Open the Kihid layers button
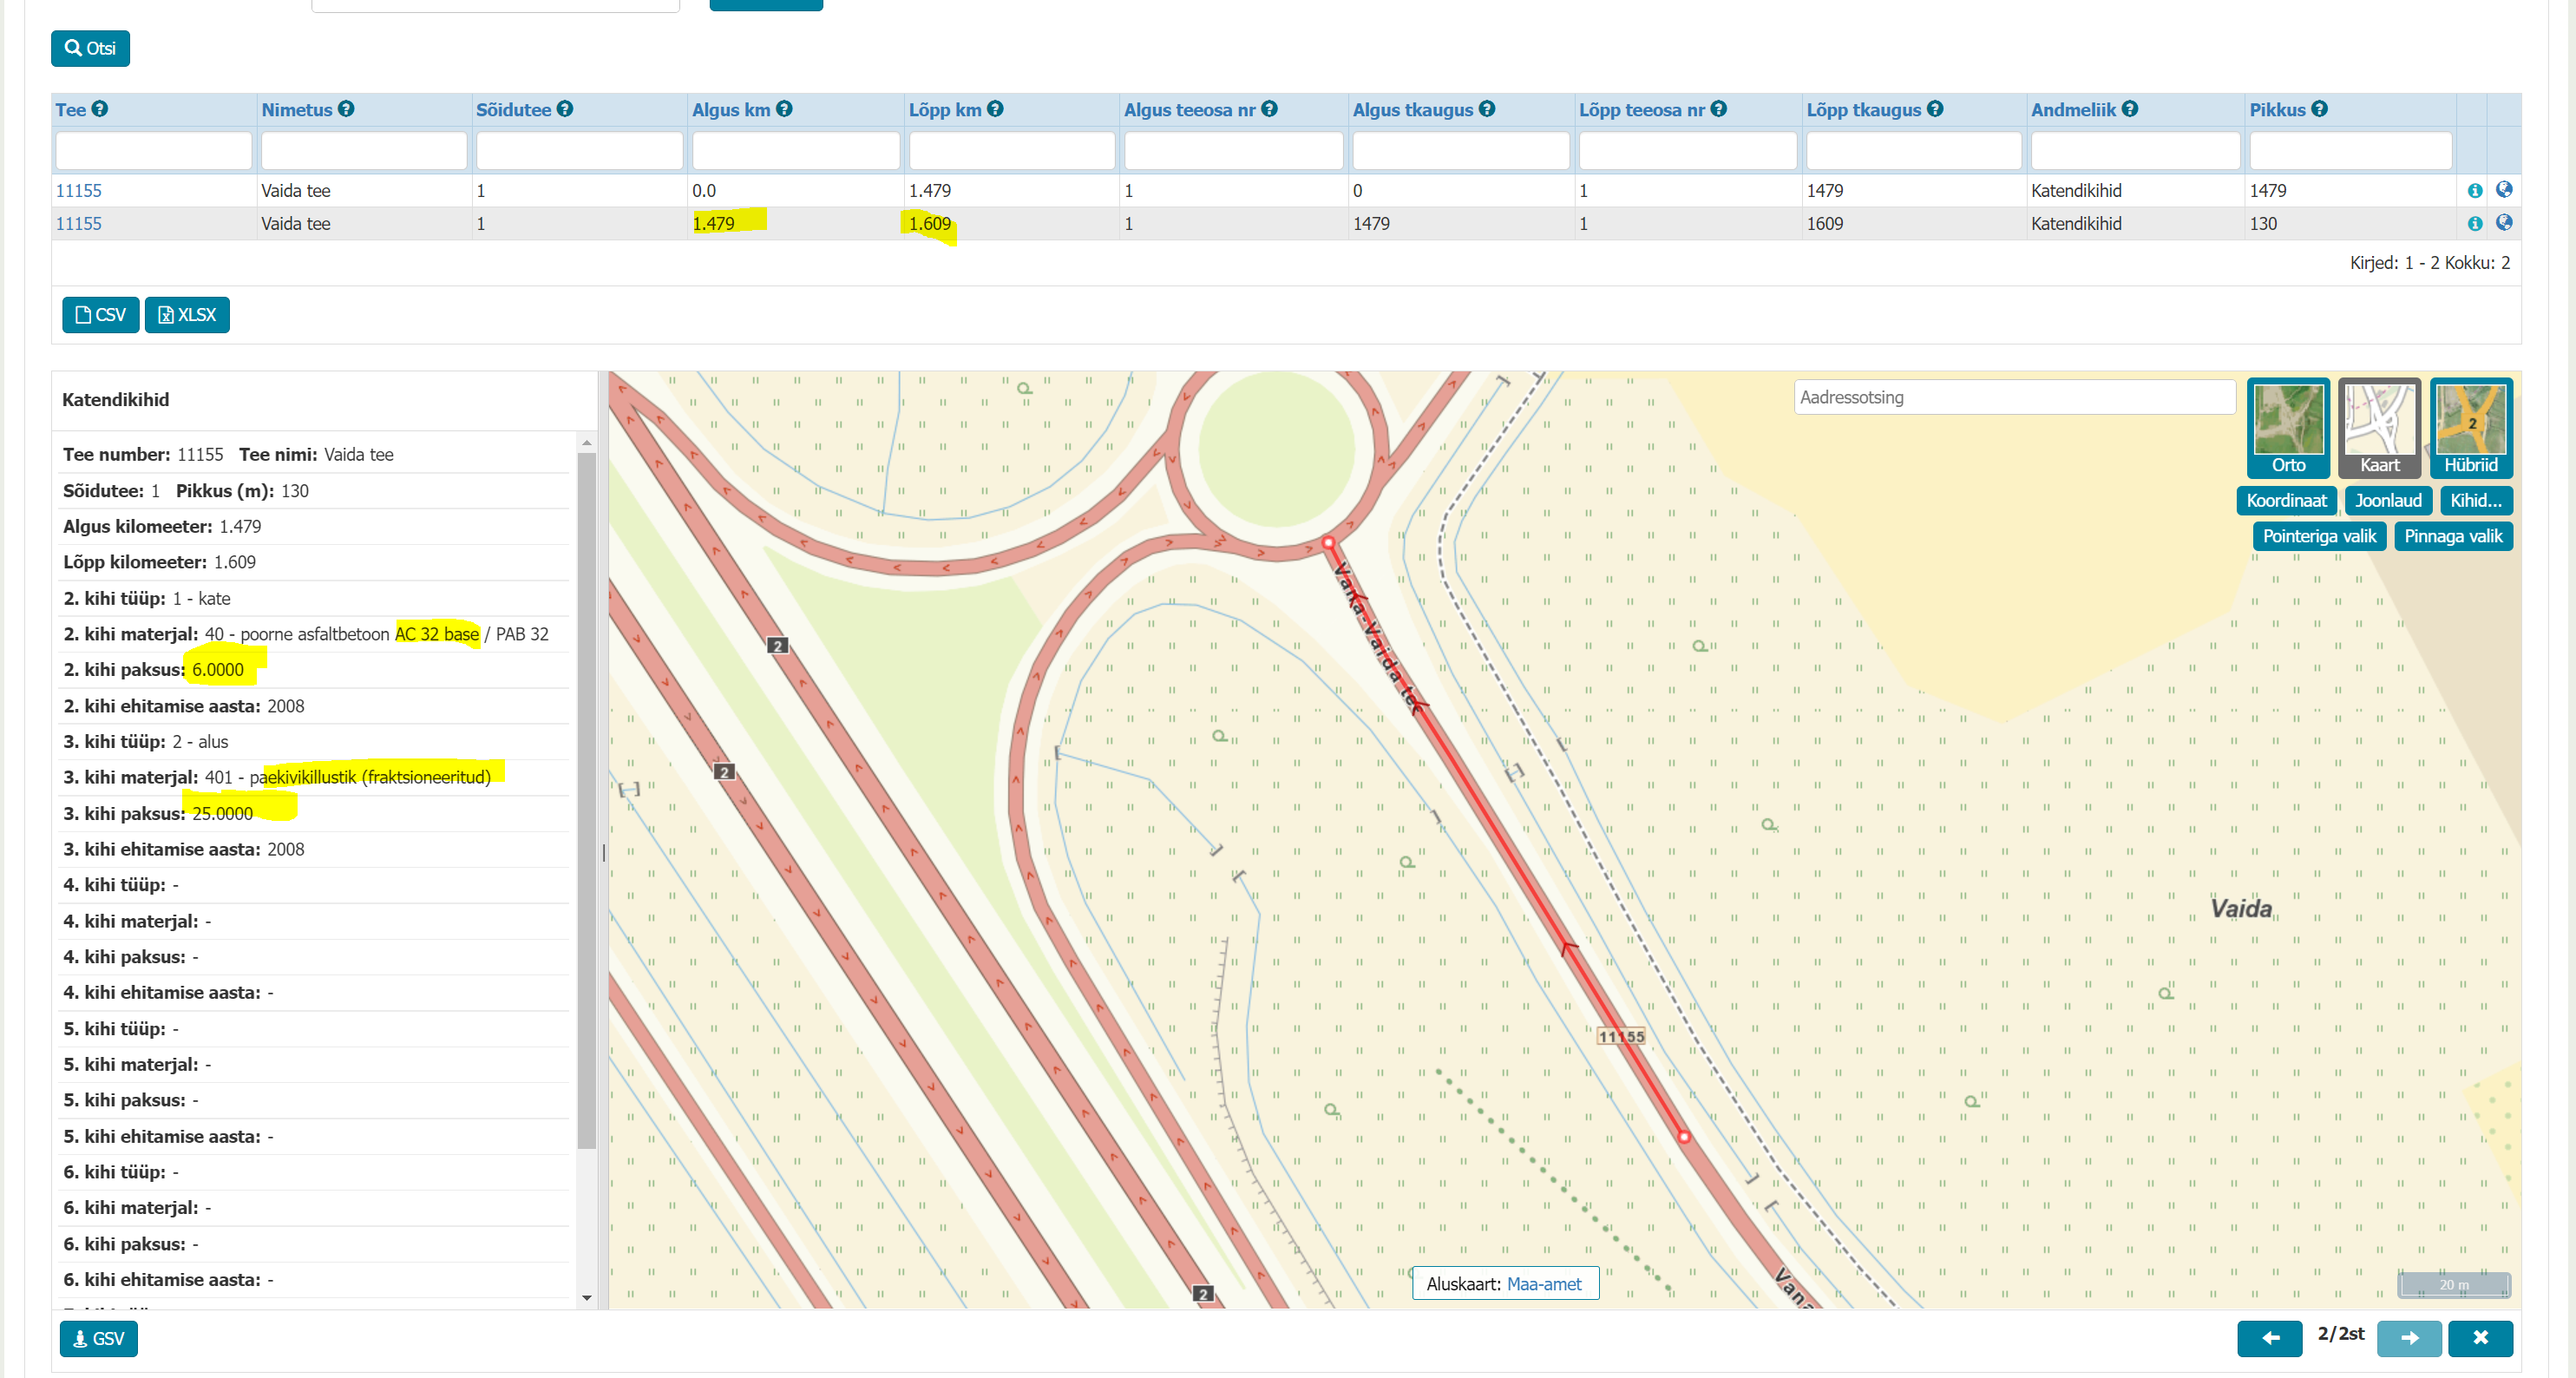 (2476, 500)
